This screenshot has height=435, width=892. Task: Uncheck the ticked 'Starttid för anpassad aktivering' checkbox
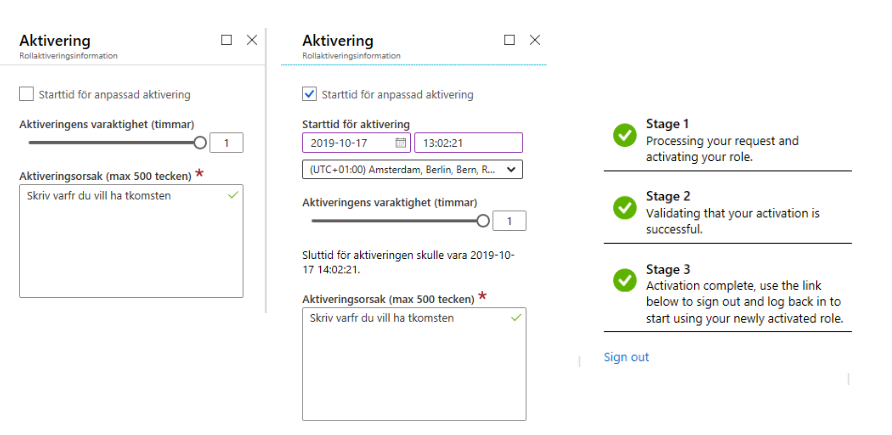tap(309, 94)
